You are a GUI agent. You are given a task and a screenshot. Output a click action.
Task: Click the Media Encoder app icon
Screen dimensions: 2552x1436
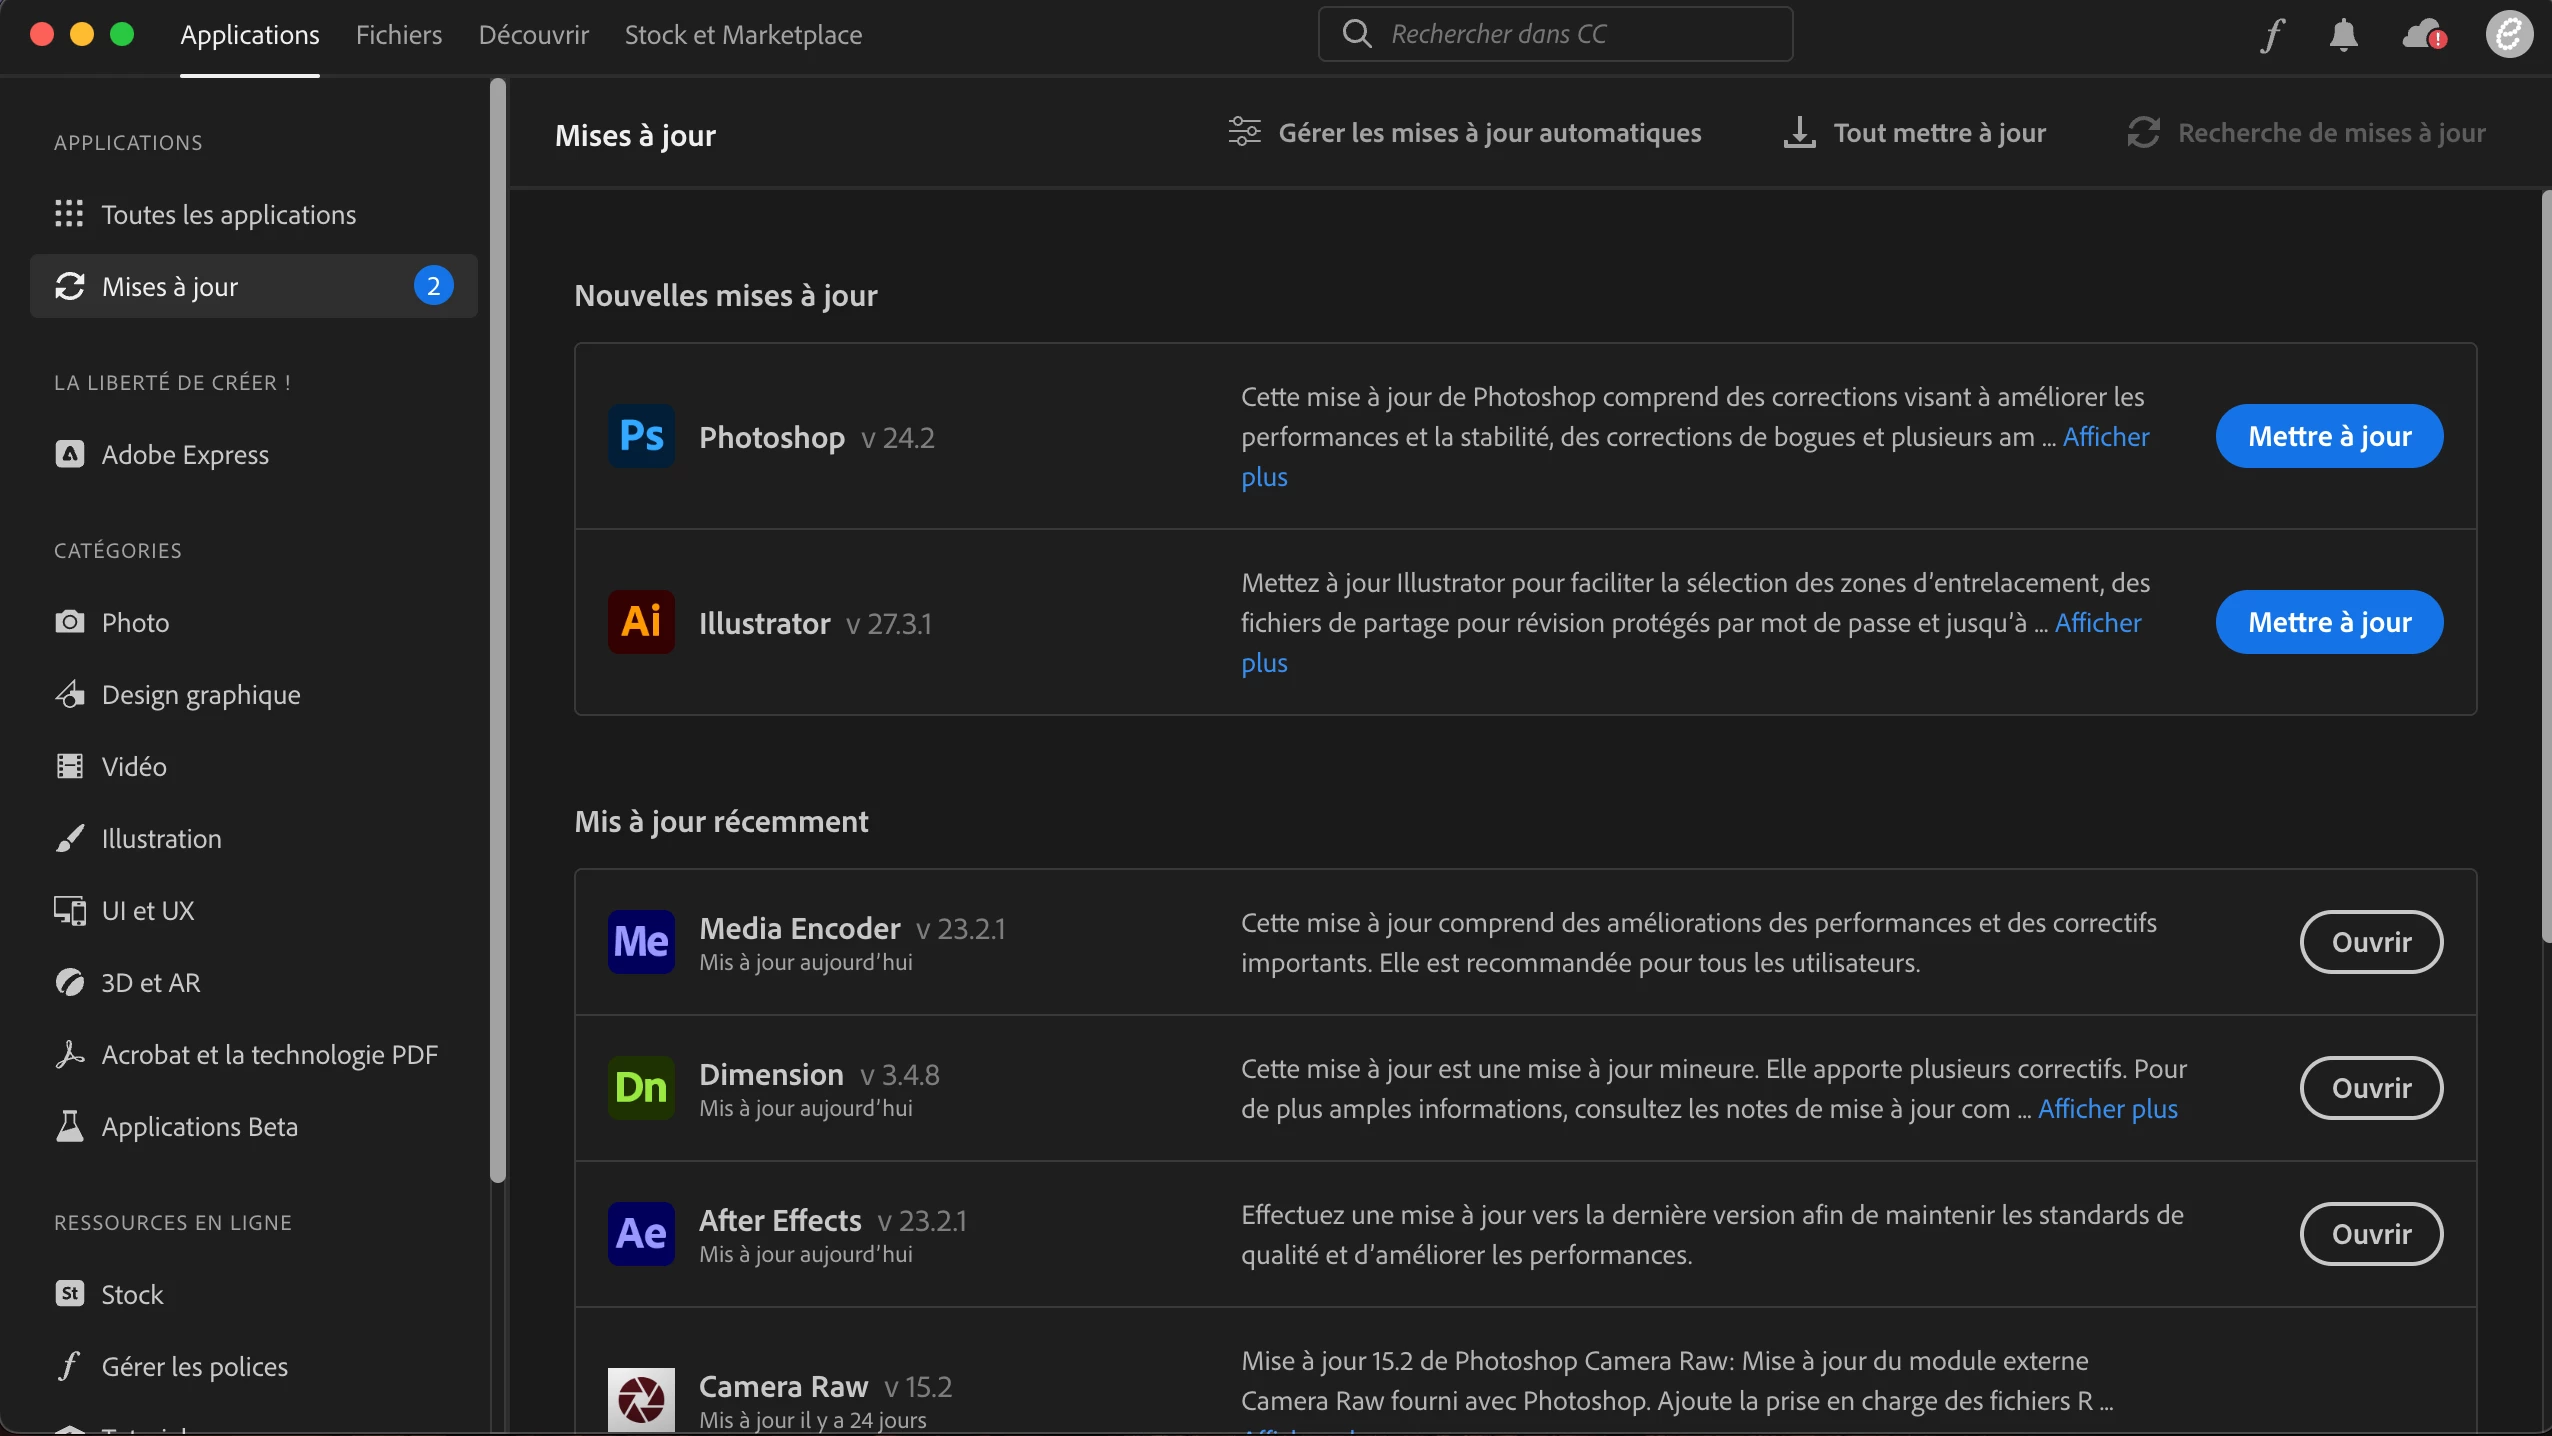641,942
